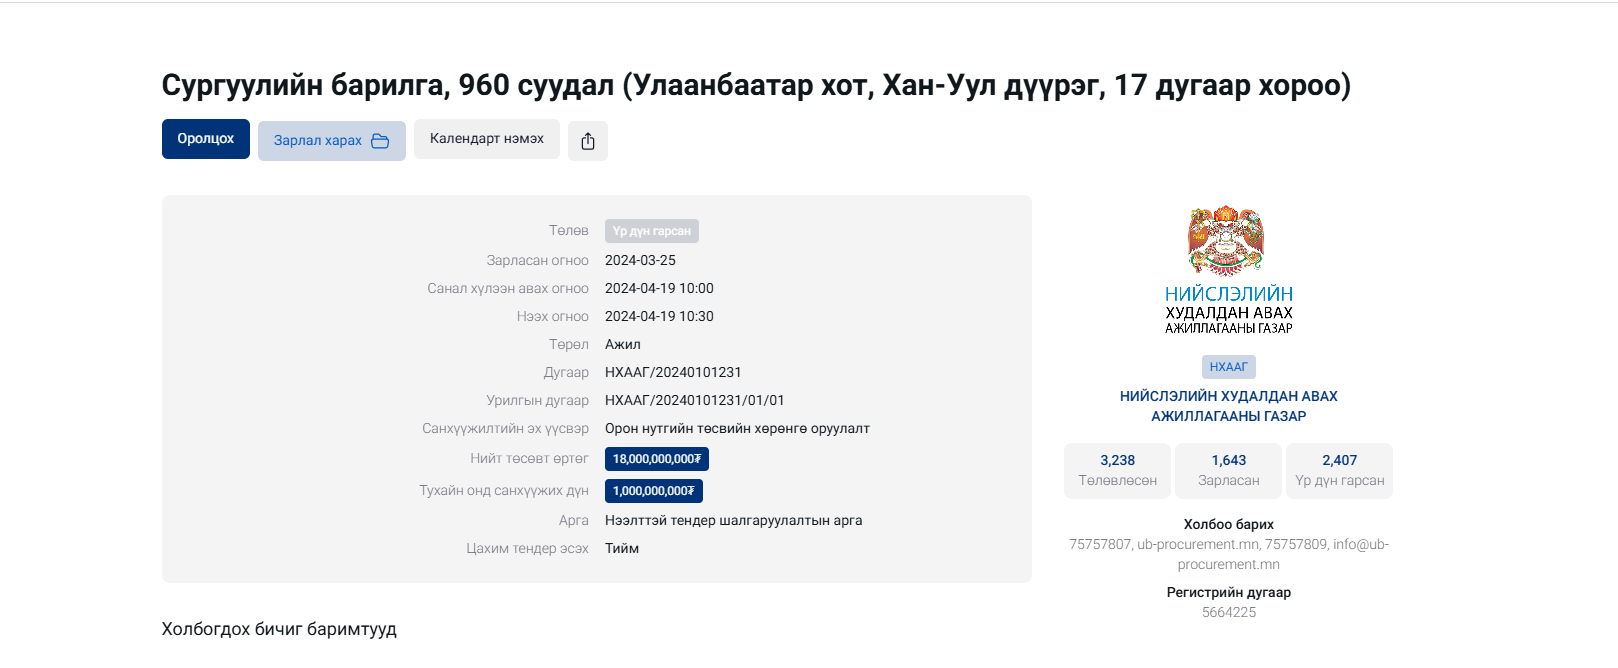Click the Холбогдох бичиг баримтууд heading
Image resolution: width=1618 pixels, height=668 pixels.
coord(279,629)
